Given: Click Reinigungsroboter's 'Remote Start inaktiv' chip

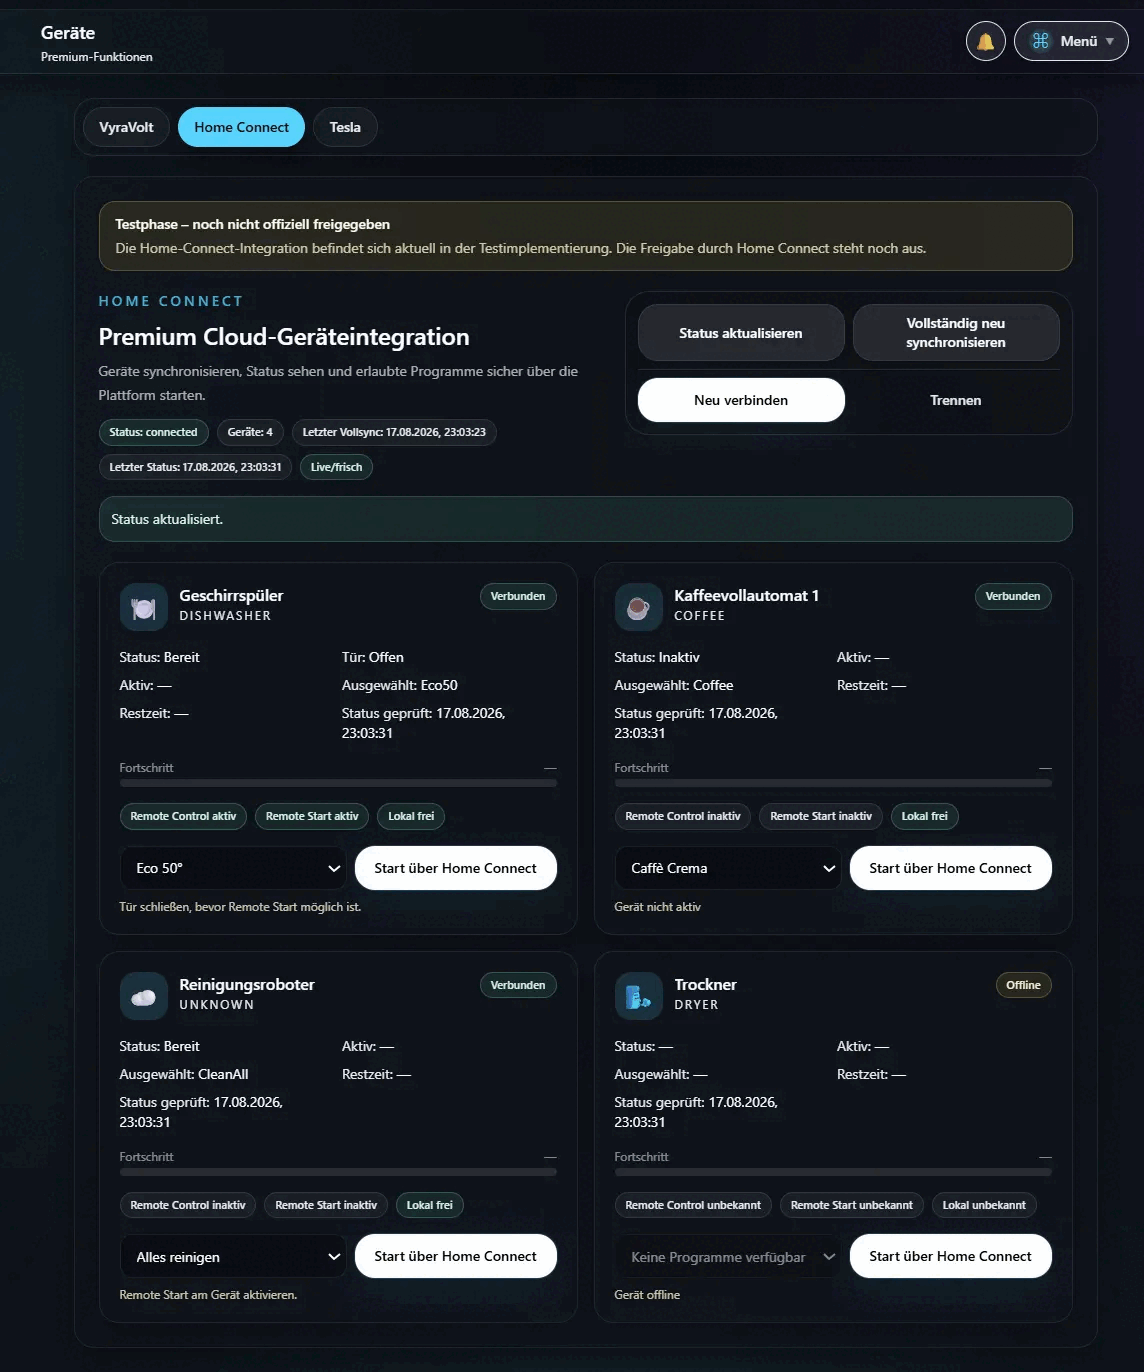Looking at the screenshot, I should 326,1205.
